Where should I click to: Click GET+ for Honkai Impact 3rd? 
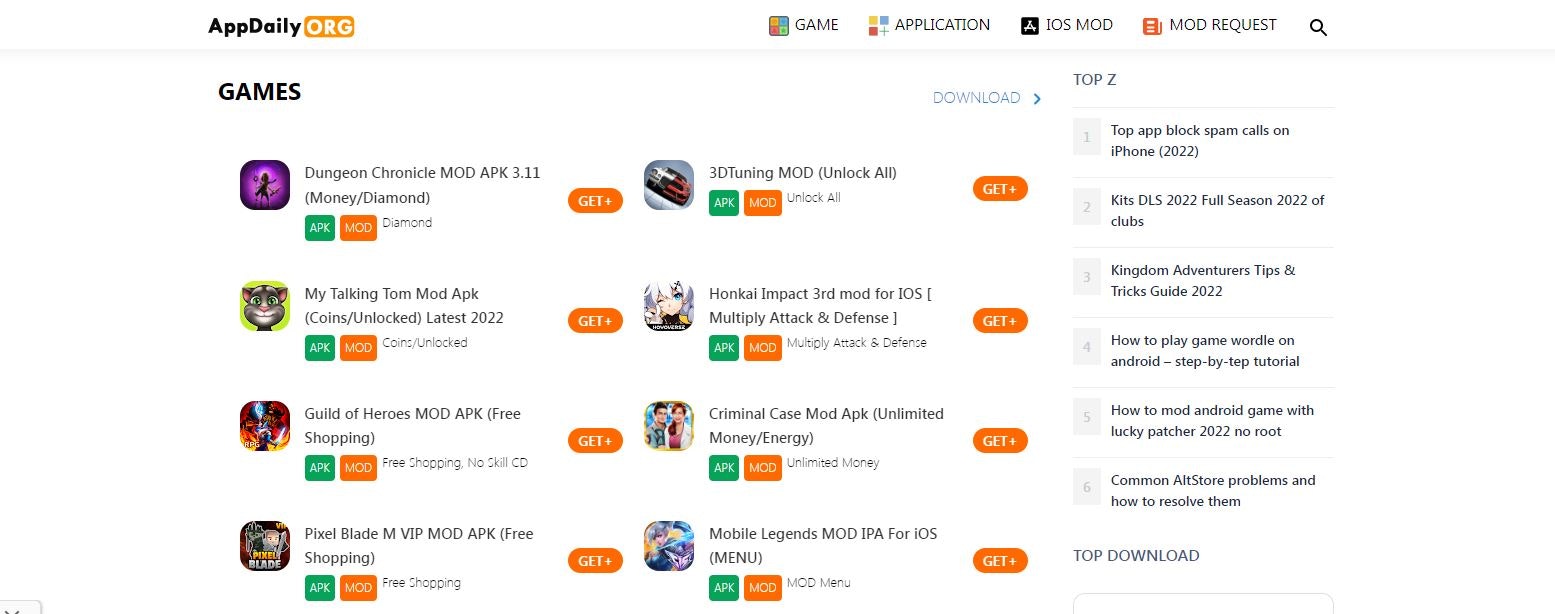click(1000, 321)
